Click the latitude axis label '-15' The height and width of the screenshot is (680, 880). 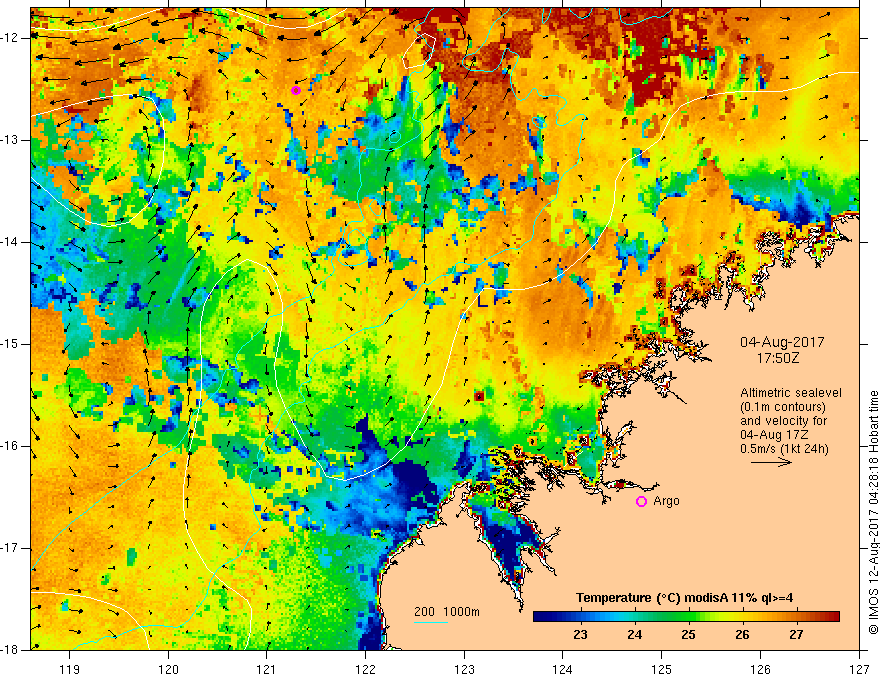[9, 344]
